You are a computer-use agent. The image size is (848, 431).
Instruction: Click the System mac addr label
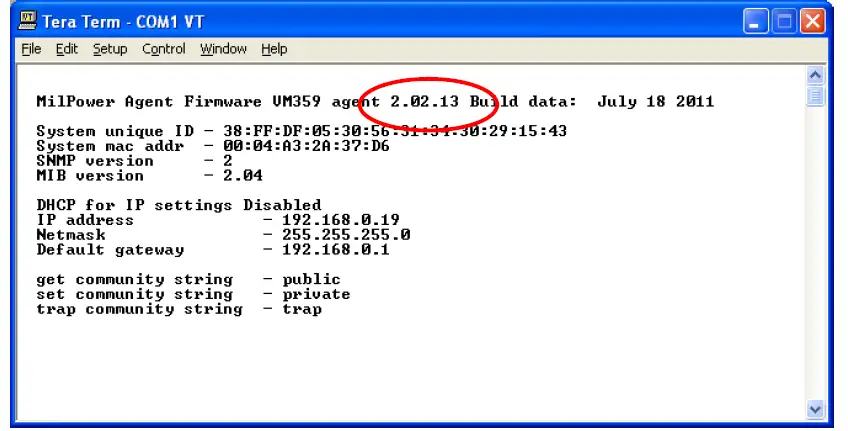point(110,146)
